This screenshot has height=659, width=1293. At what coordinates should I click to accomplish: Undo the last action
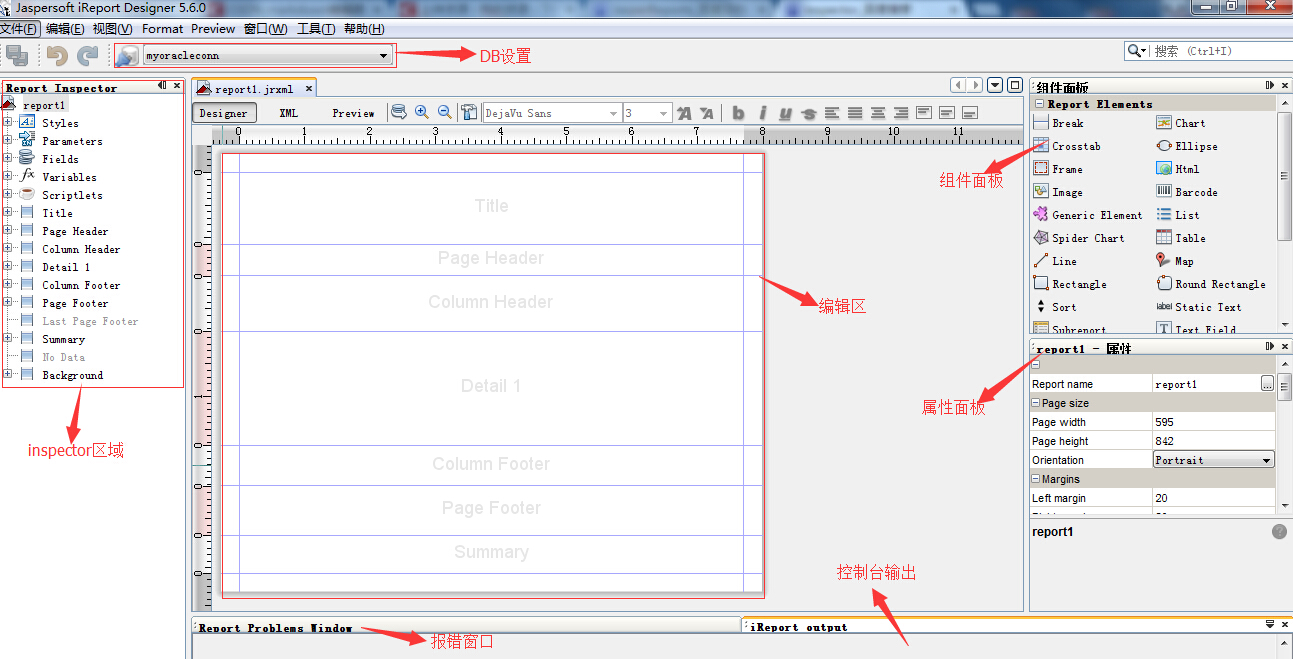57,56
